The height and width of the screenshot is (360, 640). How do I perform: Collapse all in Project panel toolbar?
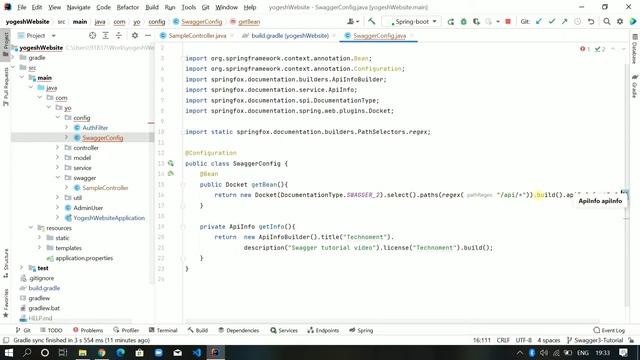pos(118,36)
